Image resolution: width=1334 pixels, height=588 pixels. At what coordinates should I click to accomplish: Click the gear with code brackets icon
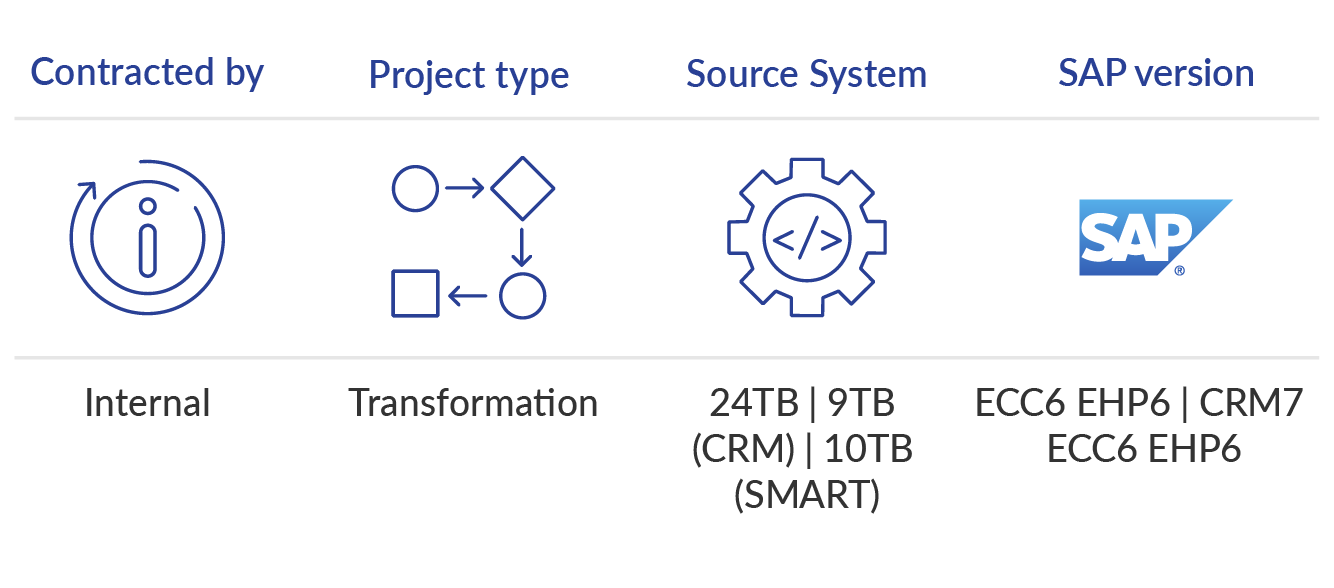point(807,238)
